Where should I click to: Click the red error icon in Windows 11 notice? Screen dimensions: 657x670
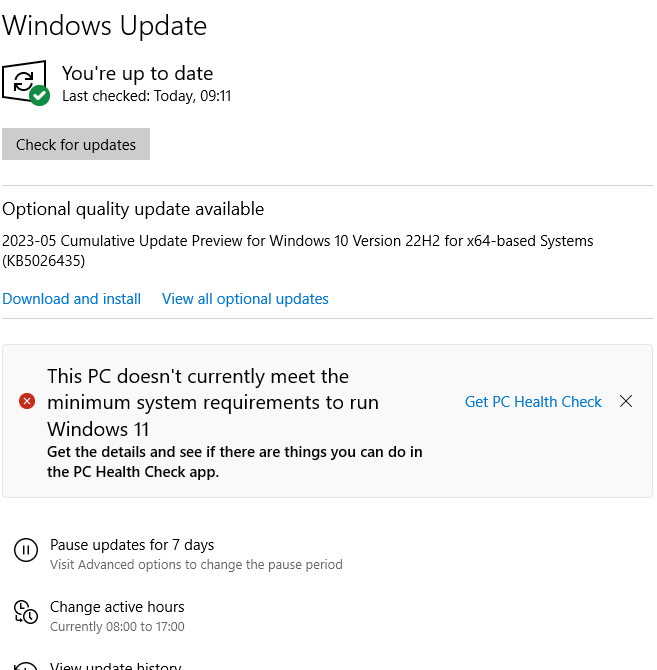pos(27,402)
